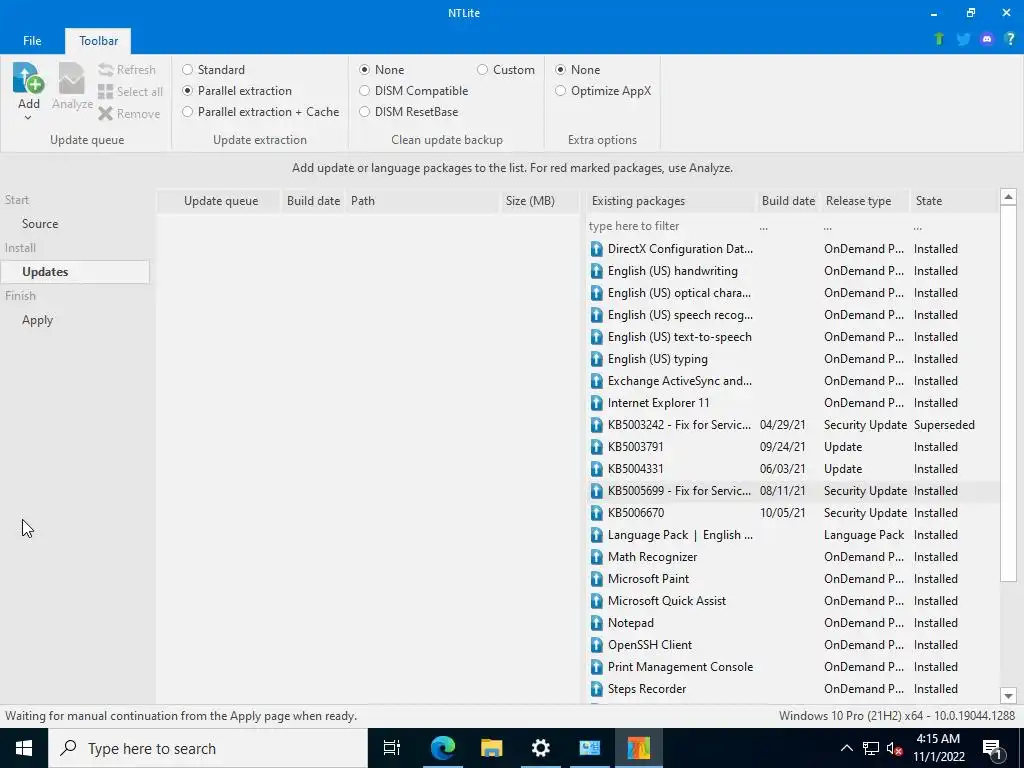Click the packages list scroll down arrow
1024x768 pixels.
(x=1008, y=696)
